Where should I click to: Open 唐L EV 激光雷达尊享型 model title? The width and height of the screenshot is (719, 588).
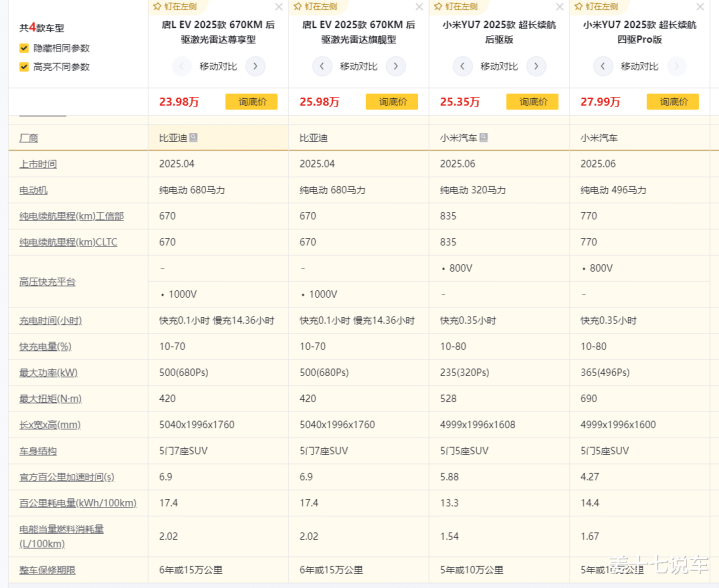[218, 32]
